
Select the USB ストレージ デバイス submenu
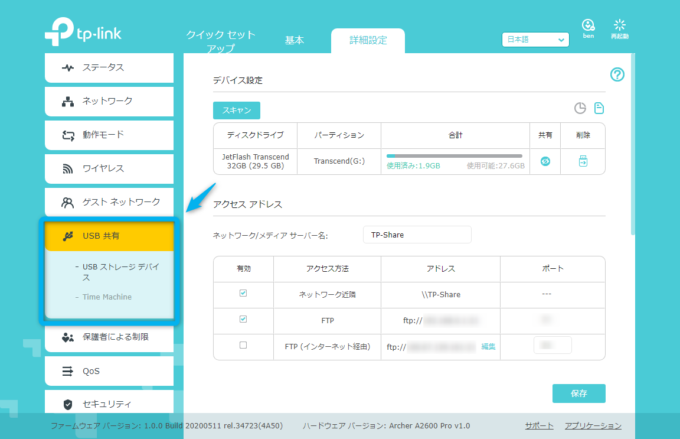tap(121, 272)
